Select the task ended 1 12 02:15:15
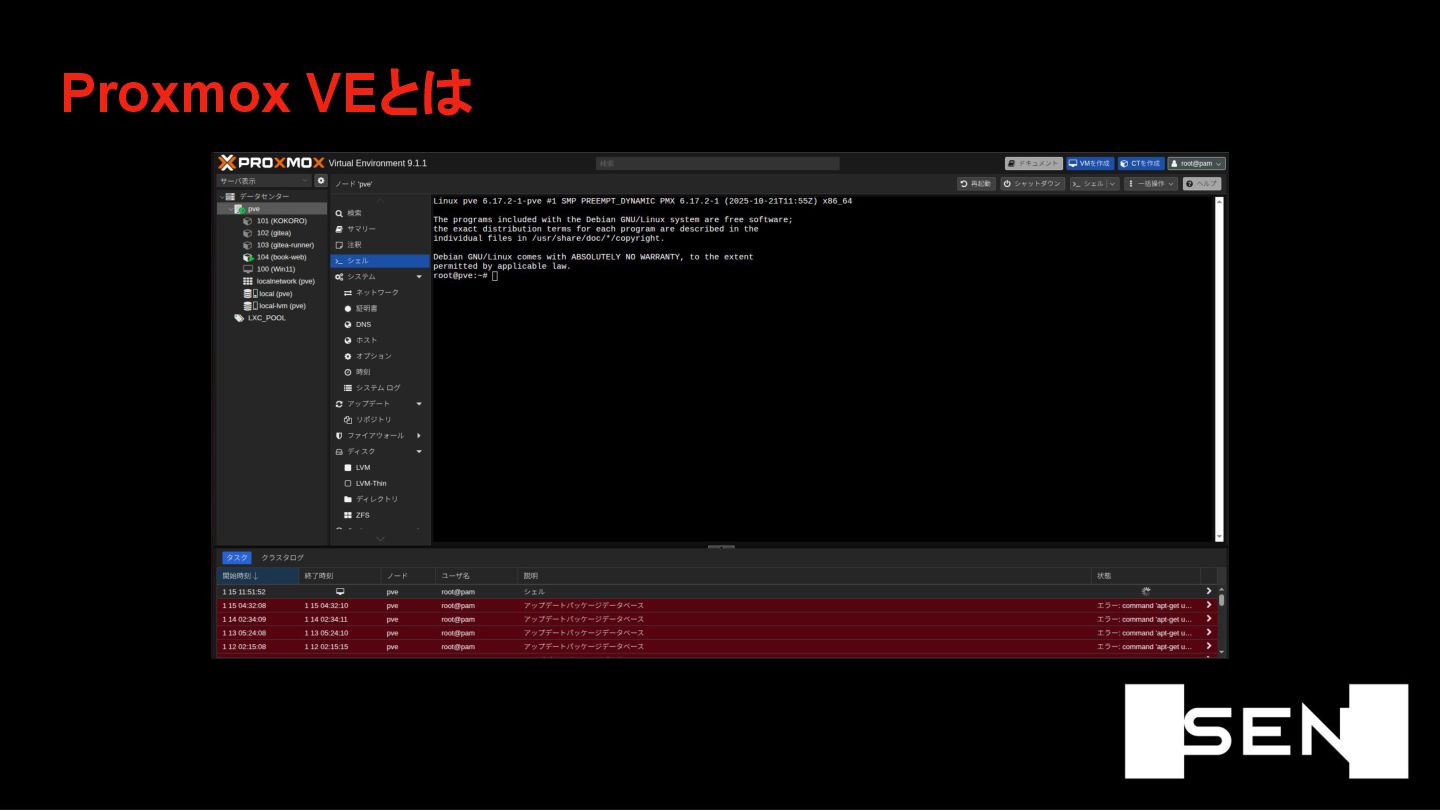Screen dimensions: 1440x810 (x=717, y=647)
